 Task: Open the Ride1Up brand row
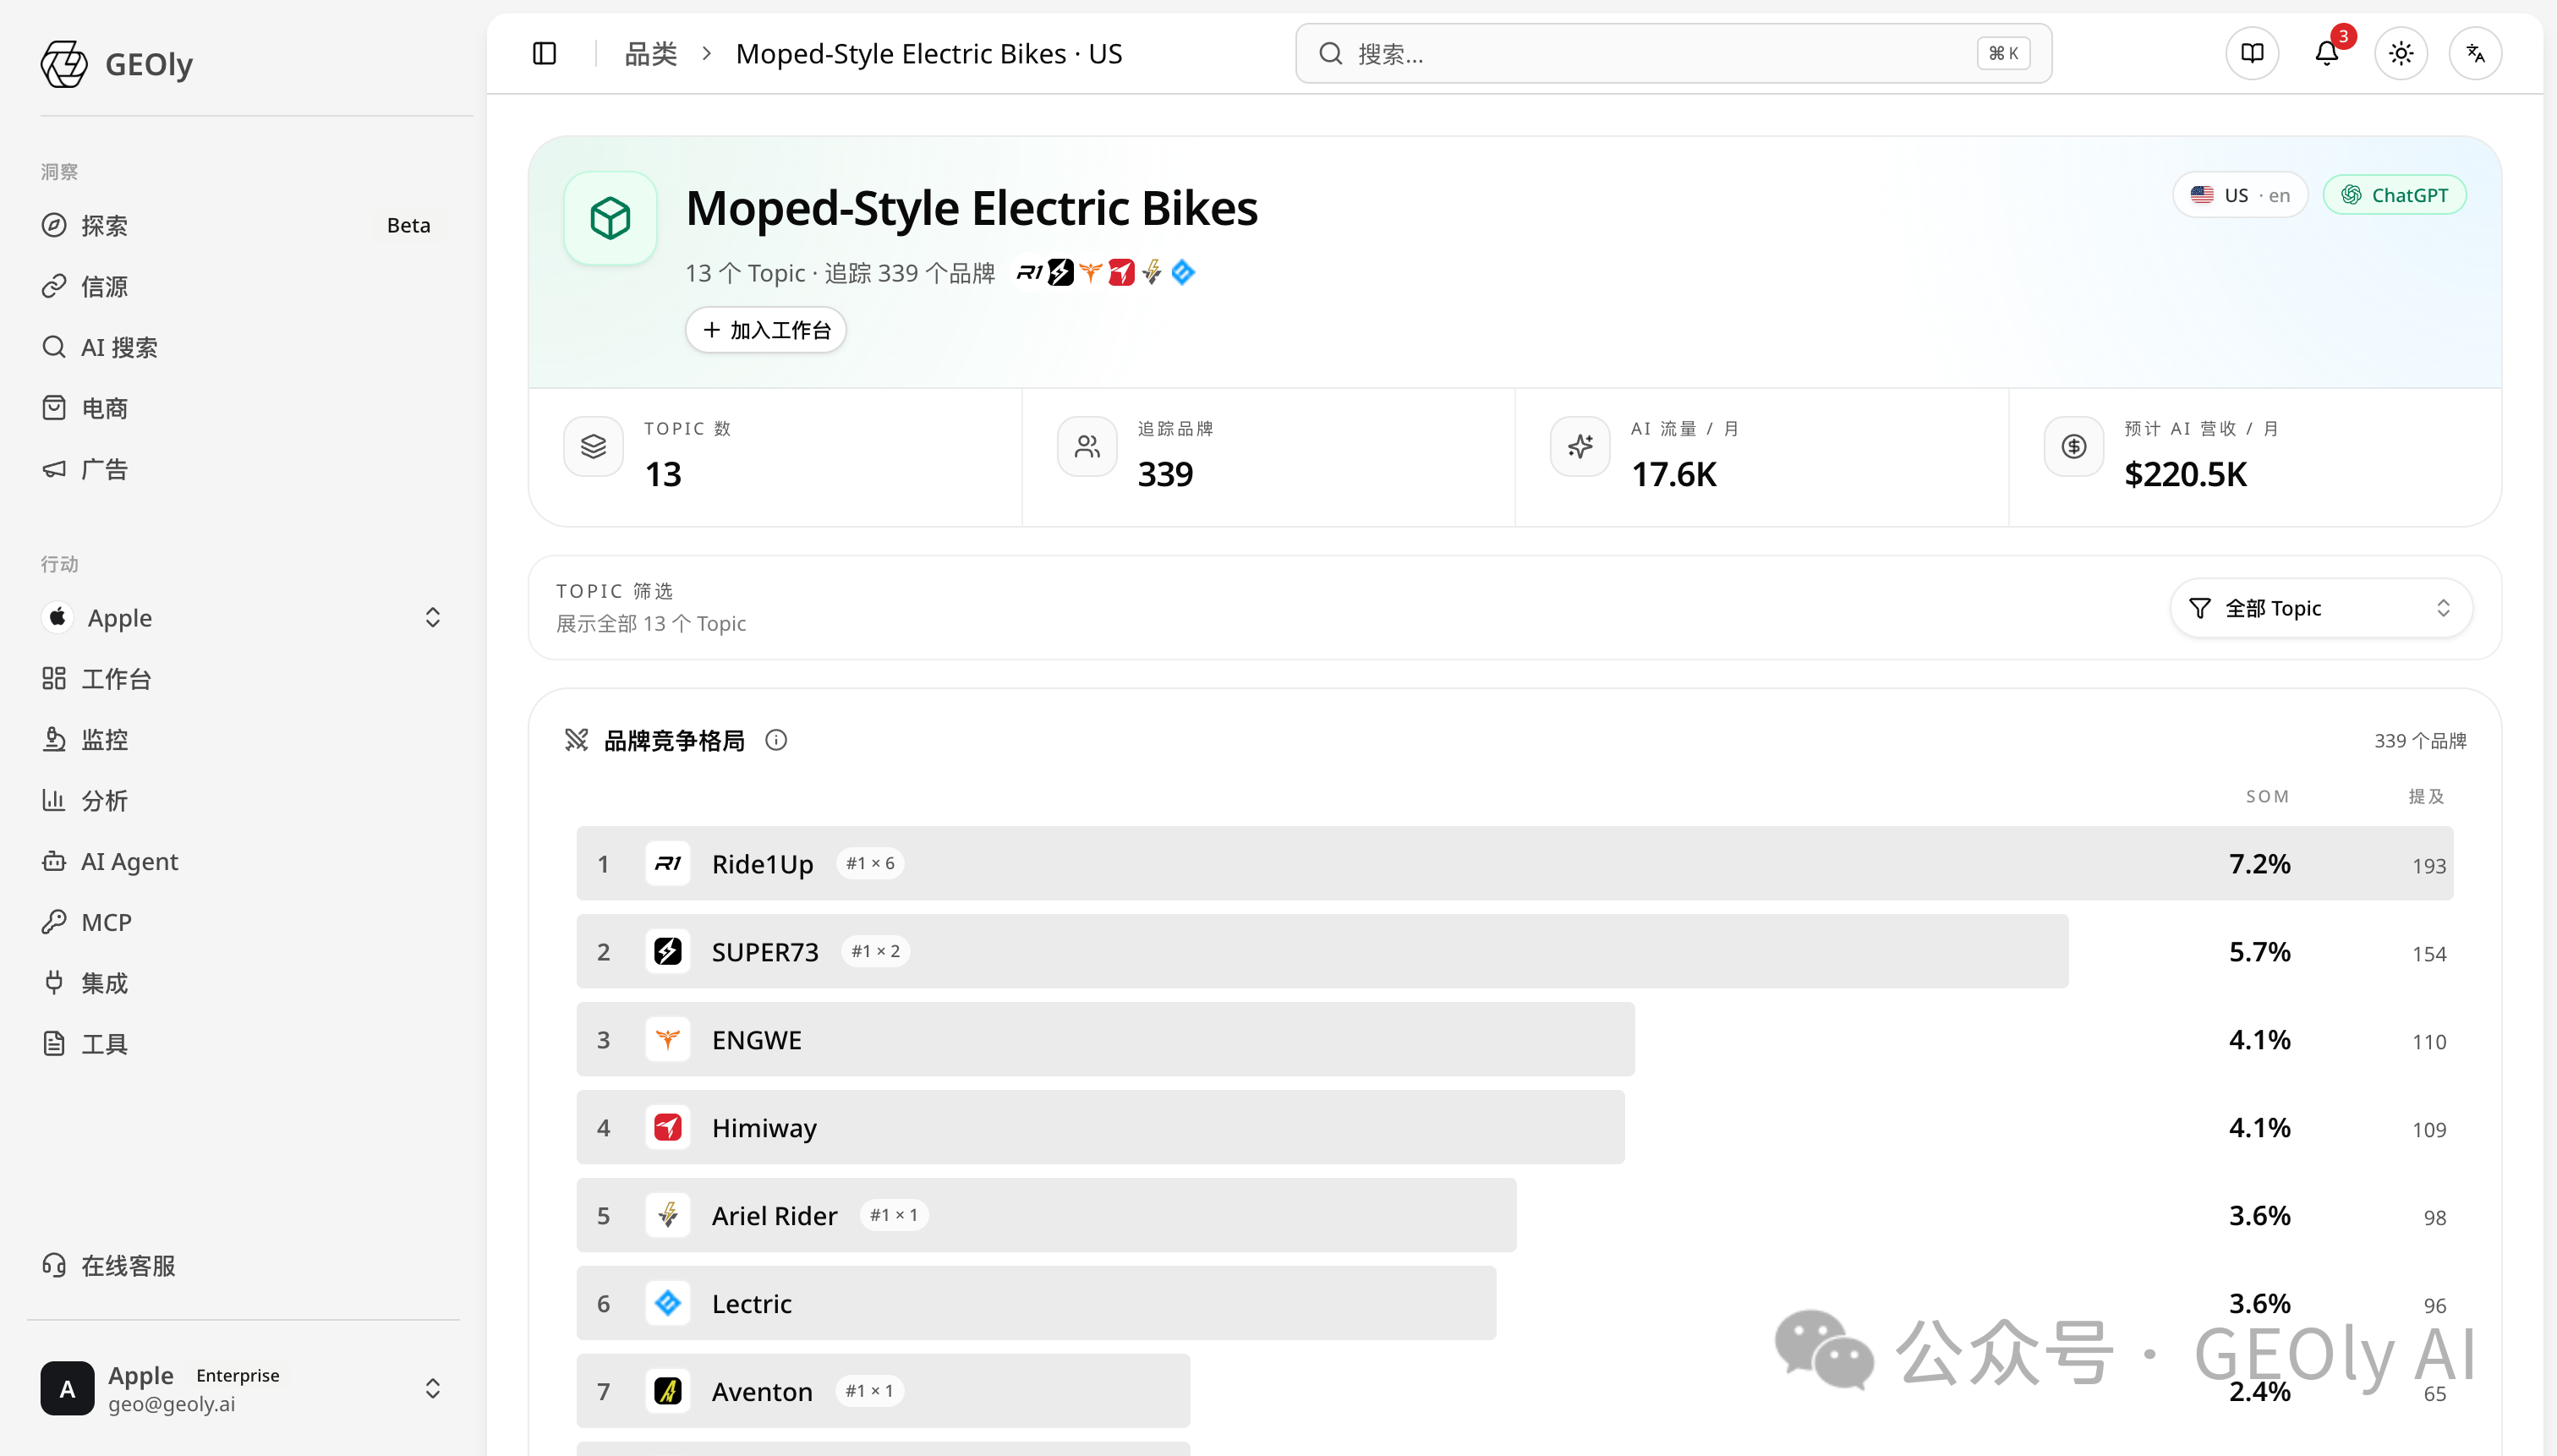pyautogui.click(x=1514, y=863)
